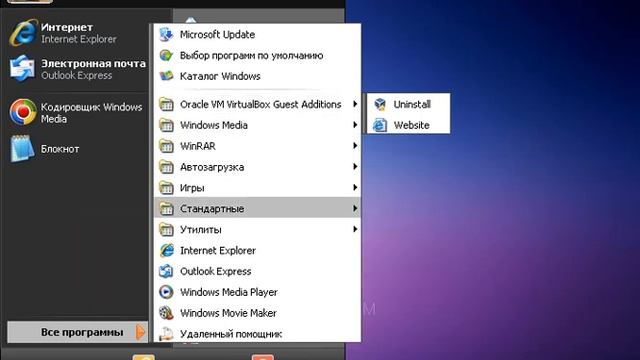Screen dimensions: 640x360
Task: Click Oracle VM VirtualBox Guest Additions label
Action: click(x=260, y=104)
